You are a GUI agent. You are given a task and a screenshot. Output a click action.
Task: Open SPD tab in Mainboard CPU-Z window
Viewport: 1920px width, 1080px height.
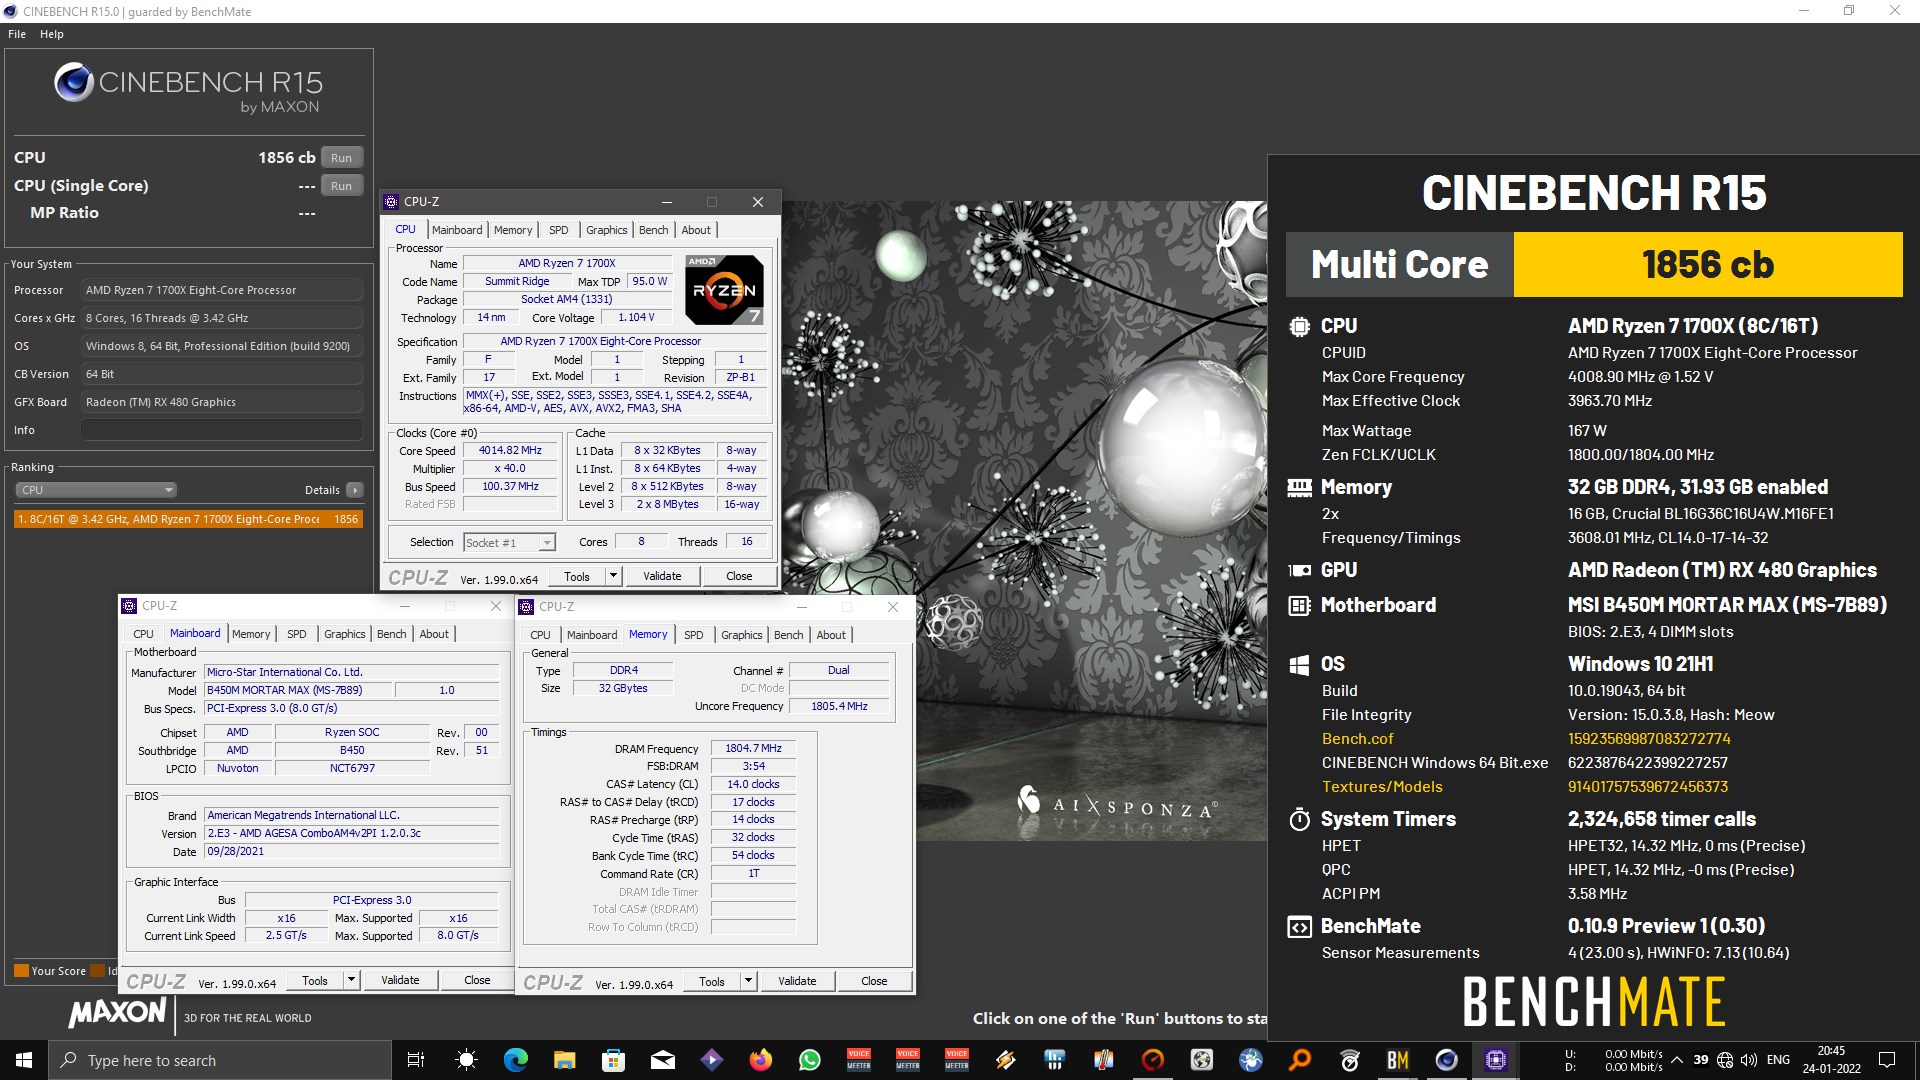[297, 634]
